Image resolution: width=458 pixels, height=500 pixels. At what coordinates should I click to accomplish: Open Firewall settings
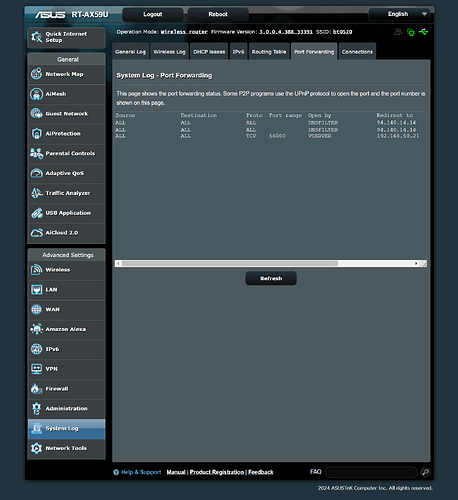pos(66,389)
